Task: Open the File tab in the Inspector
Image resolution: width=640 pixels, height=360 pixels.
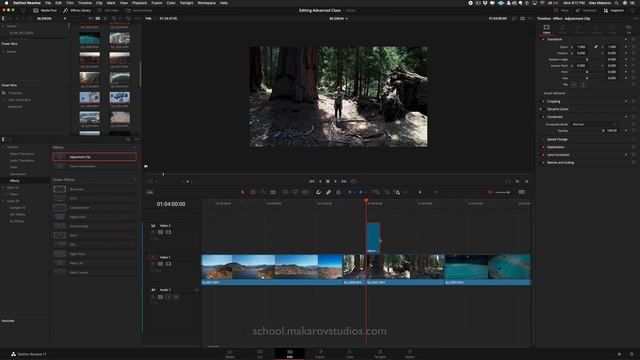Action: [629, 29]
